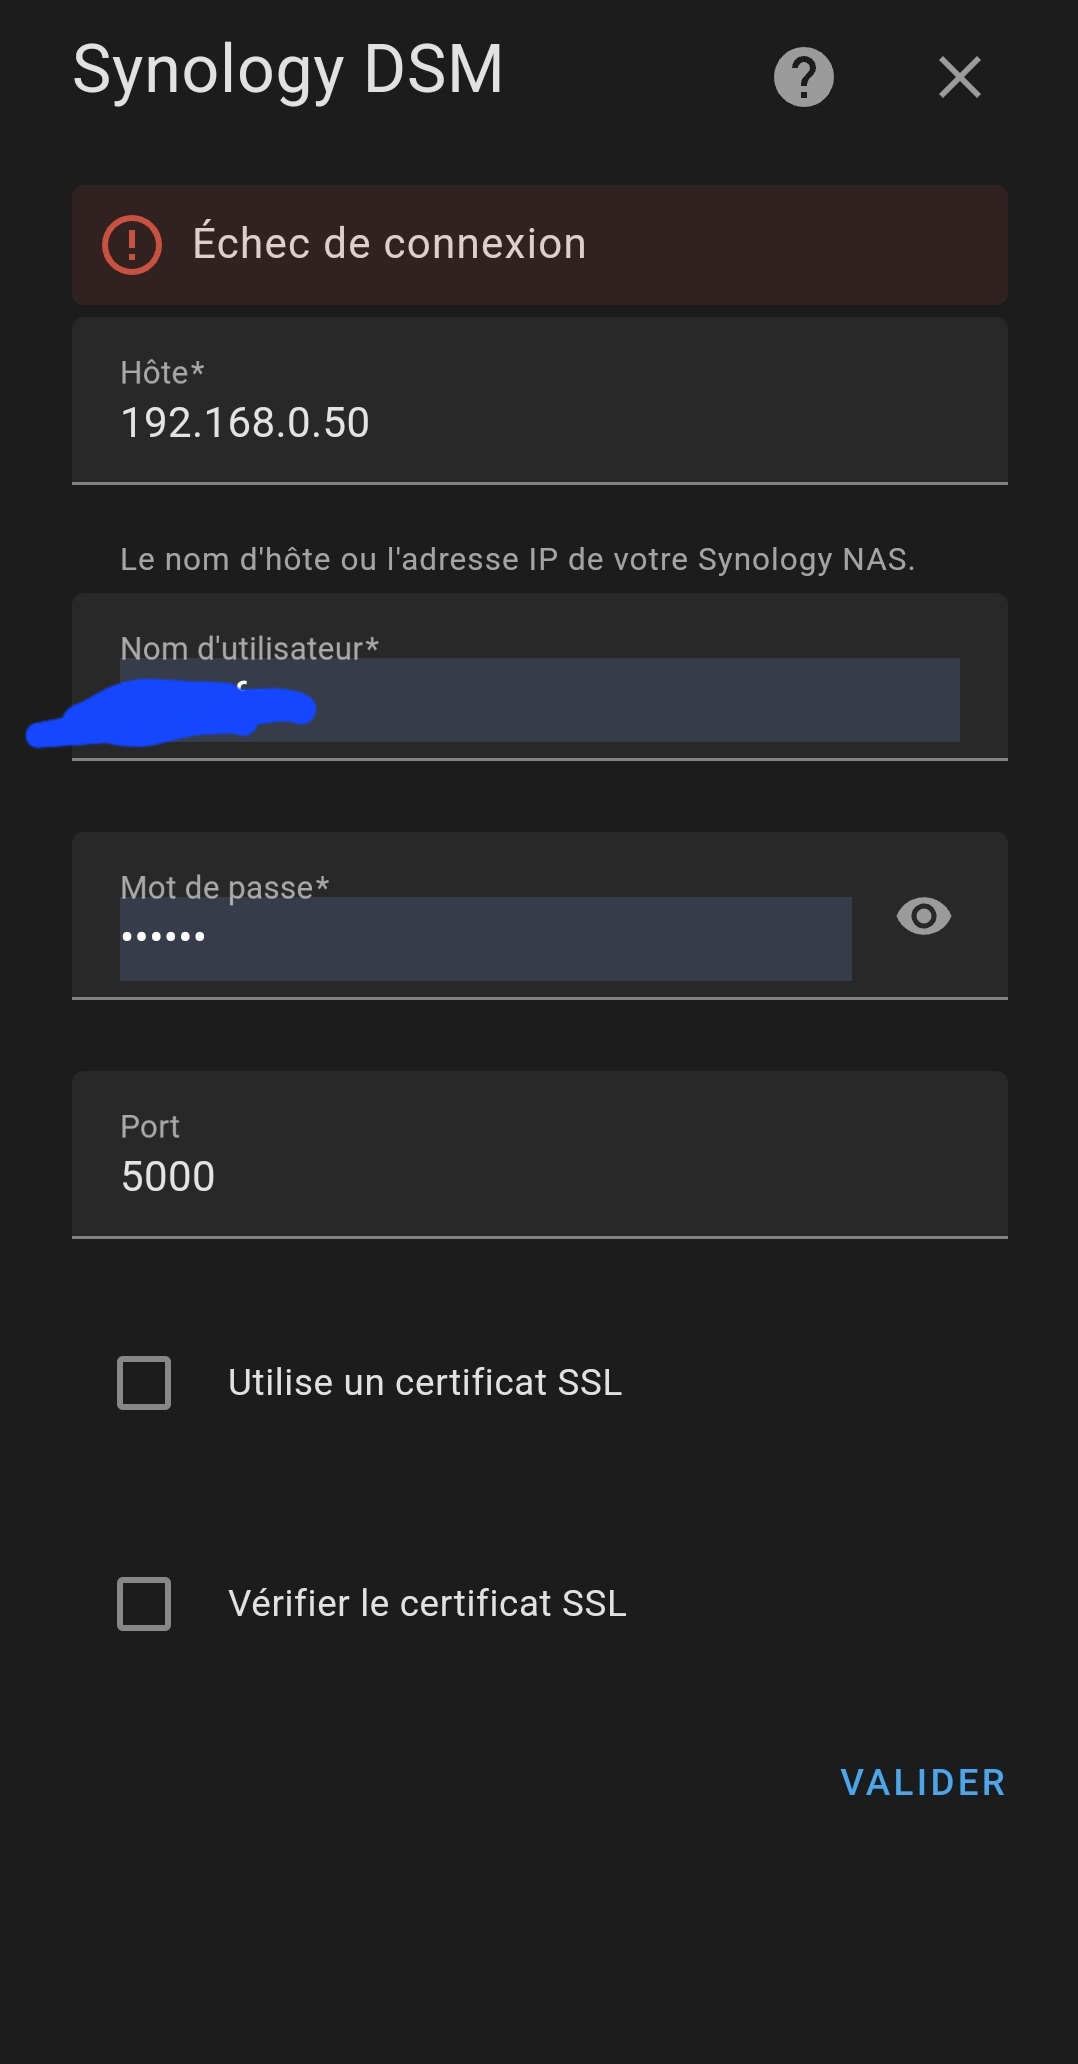The height and width of the screenshot is (2064, 1078).
Task: Select the password dots field
Action: pos(485,938)
